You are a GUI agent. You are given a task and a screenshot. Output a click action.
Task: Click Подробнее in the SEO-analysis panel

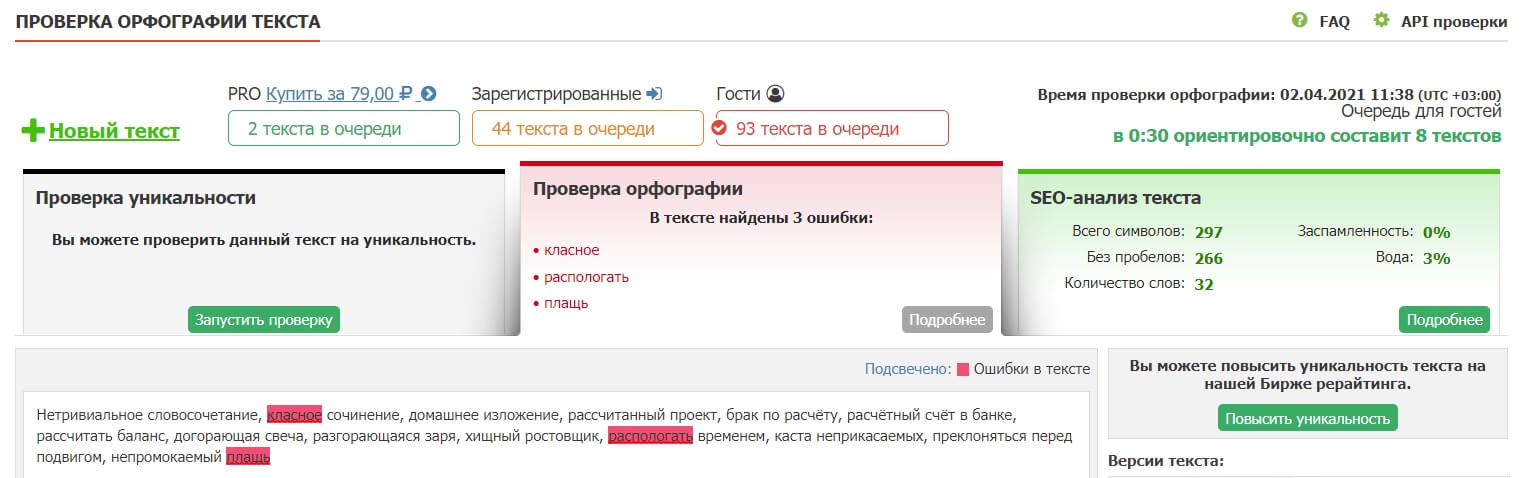pyautogui.click(x=1444, y=319)
